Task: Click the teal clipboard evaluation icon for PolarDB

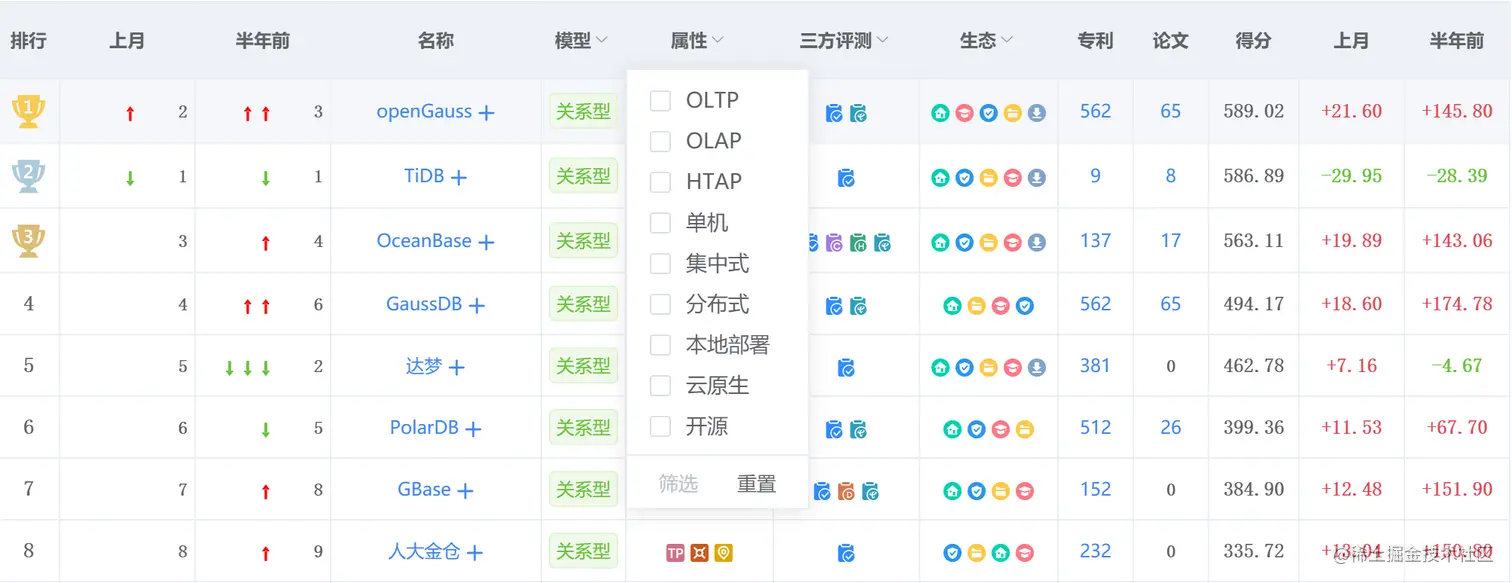Action: click(858, 429)
